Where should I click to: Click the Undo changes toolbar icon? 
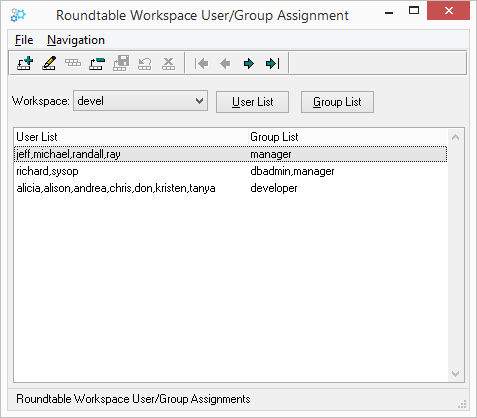coord(145,63)
